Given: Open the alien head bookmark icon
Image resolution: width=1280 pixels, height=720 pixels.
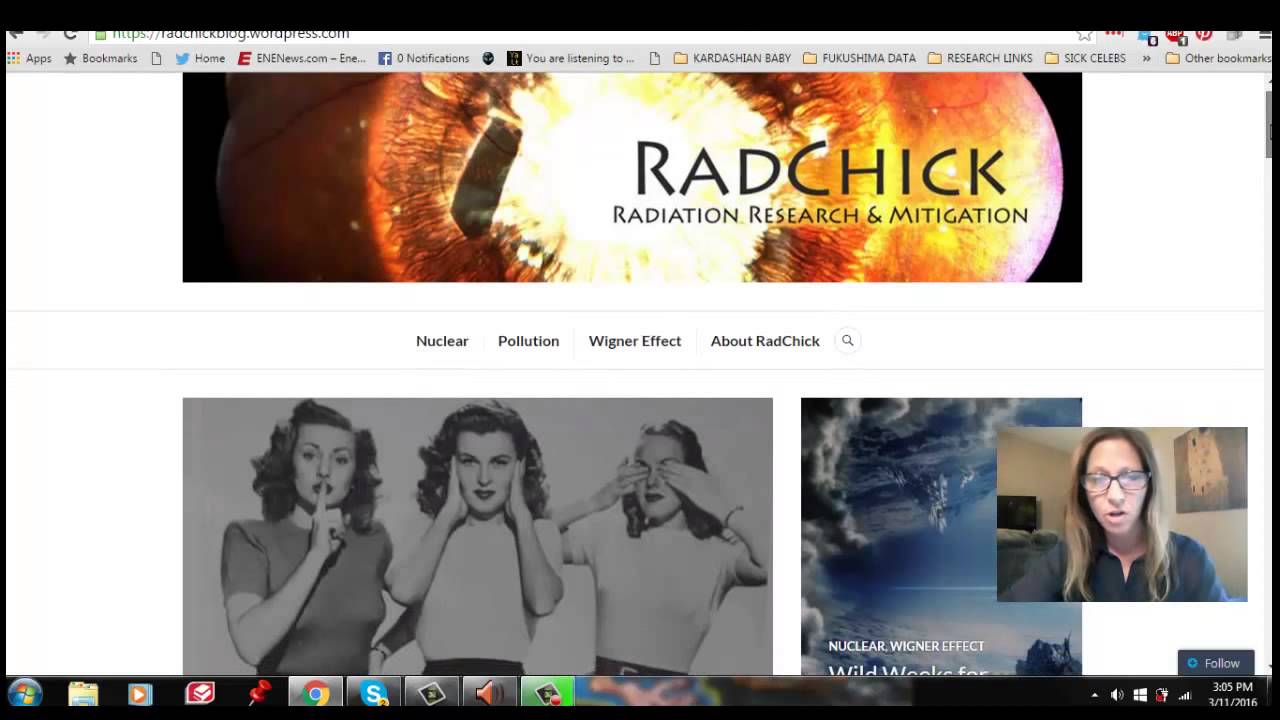Looking at the screenshot, I should click(x=488, y=58).
